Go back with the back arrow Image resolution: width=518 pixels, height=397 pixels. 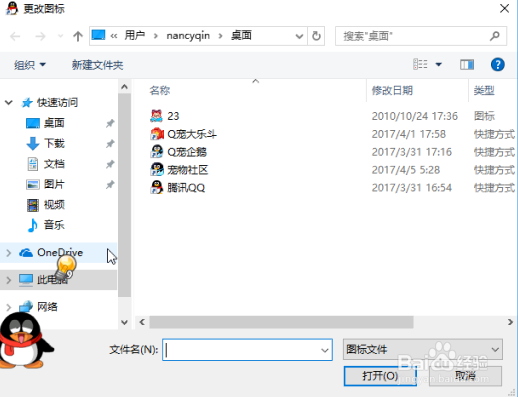point(15,36)
